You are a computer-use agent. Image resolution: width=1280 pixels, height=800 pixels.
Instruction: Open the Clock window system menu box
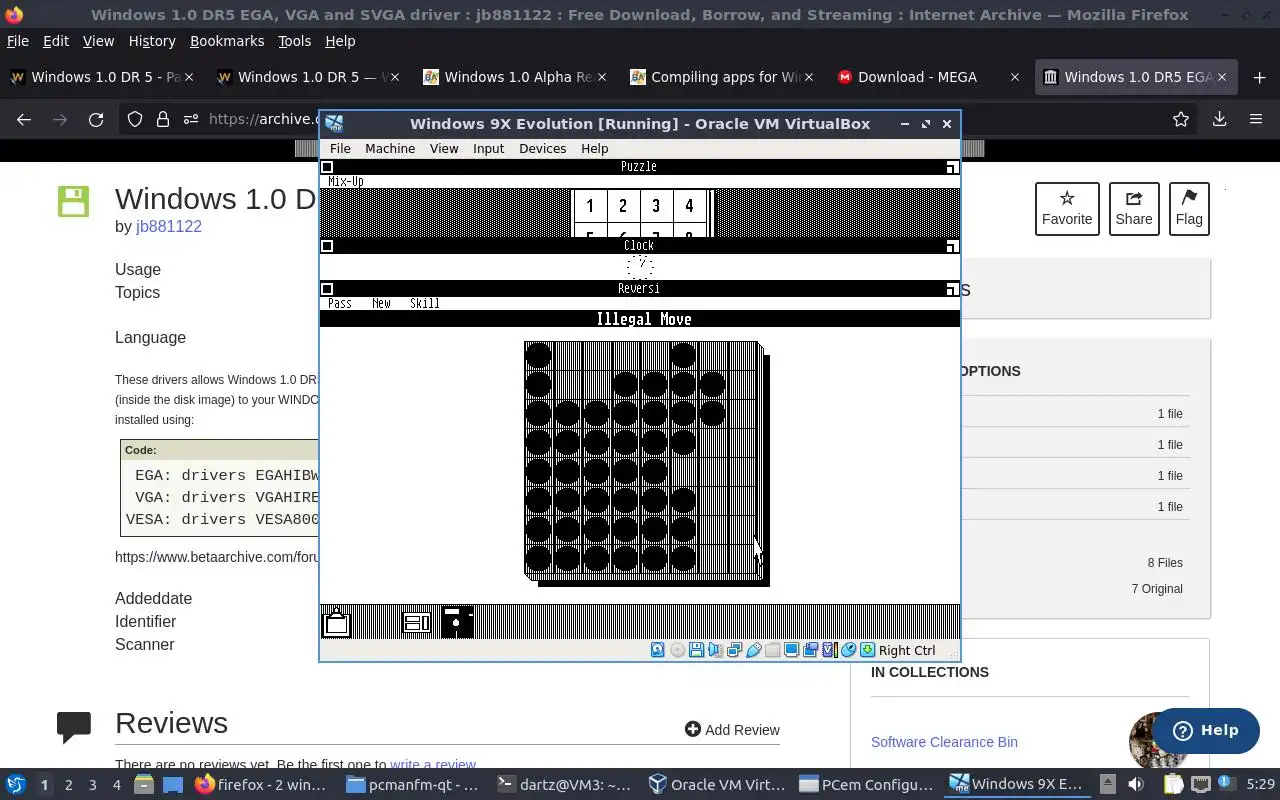327,246
